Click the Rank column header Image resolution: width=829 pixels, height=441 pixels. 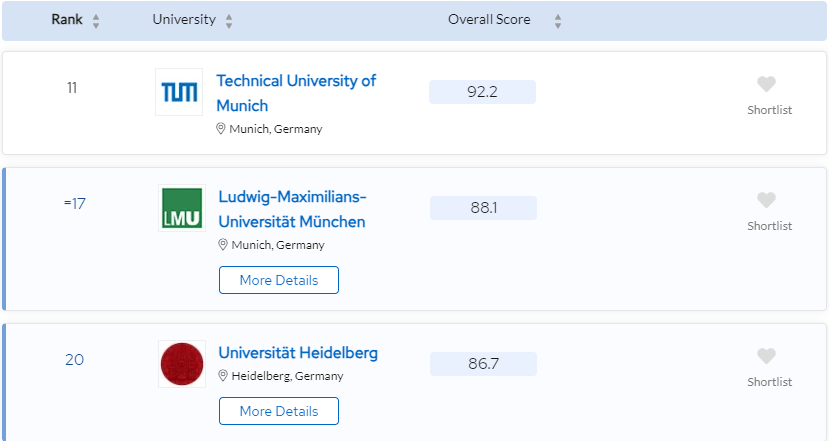pyautogui.click(x=67, y=20)
